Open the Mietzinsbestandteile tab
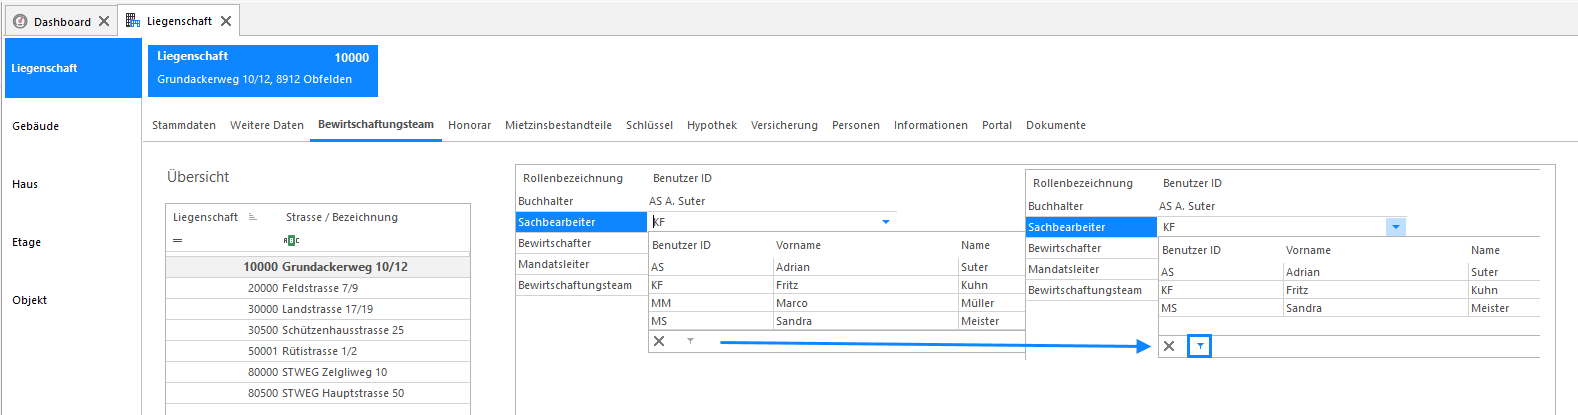Screen dimensions: 1578x415 (558, 125)
